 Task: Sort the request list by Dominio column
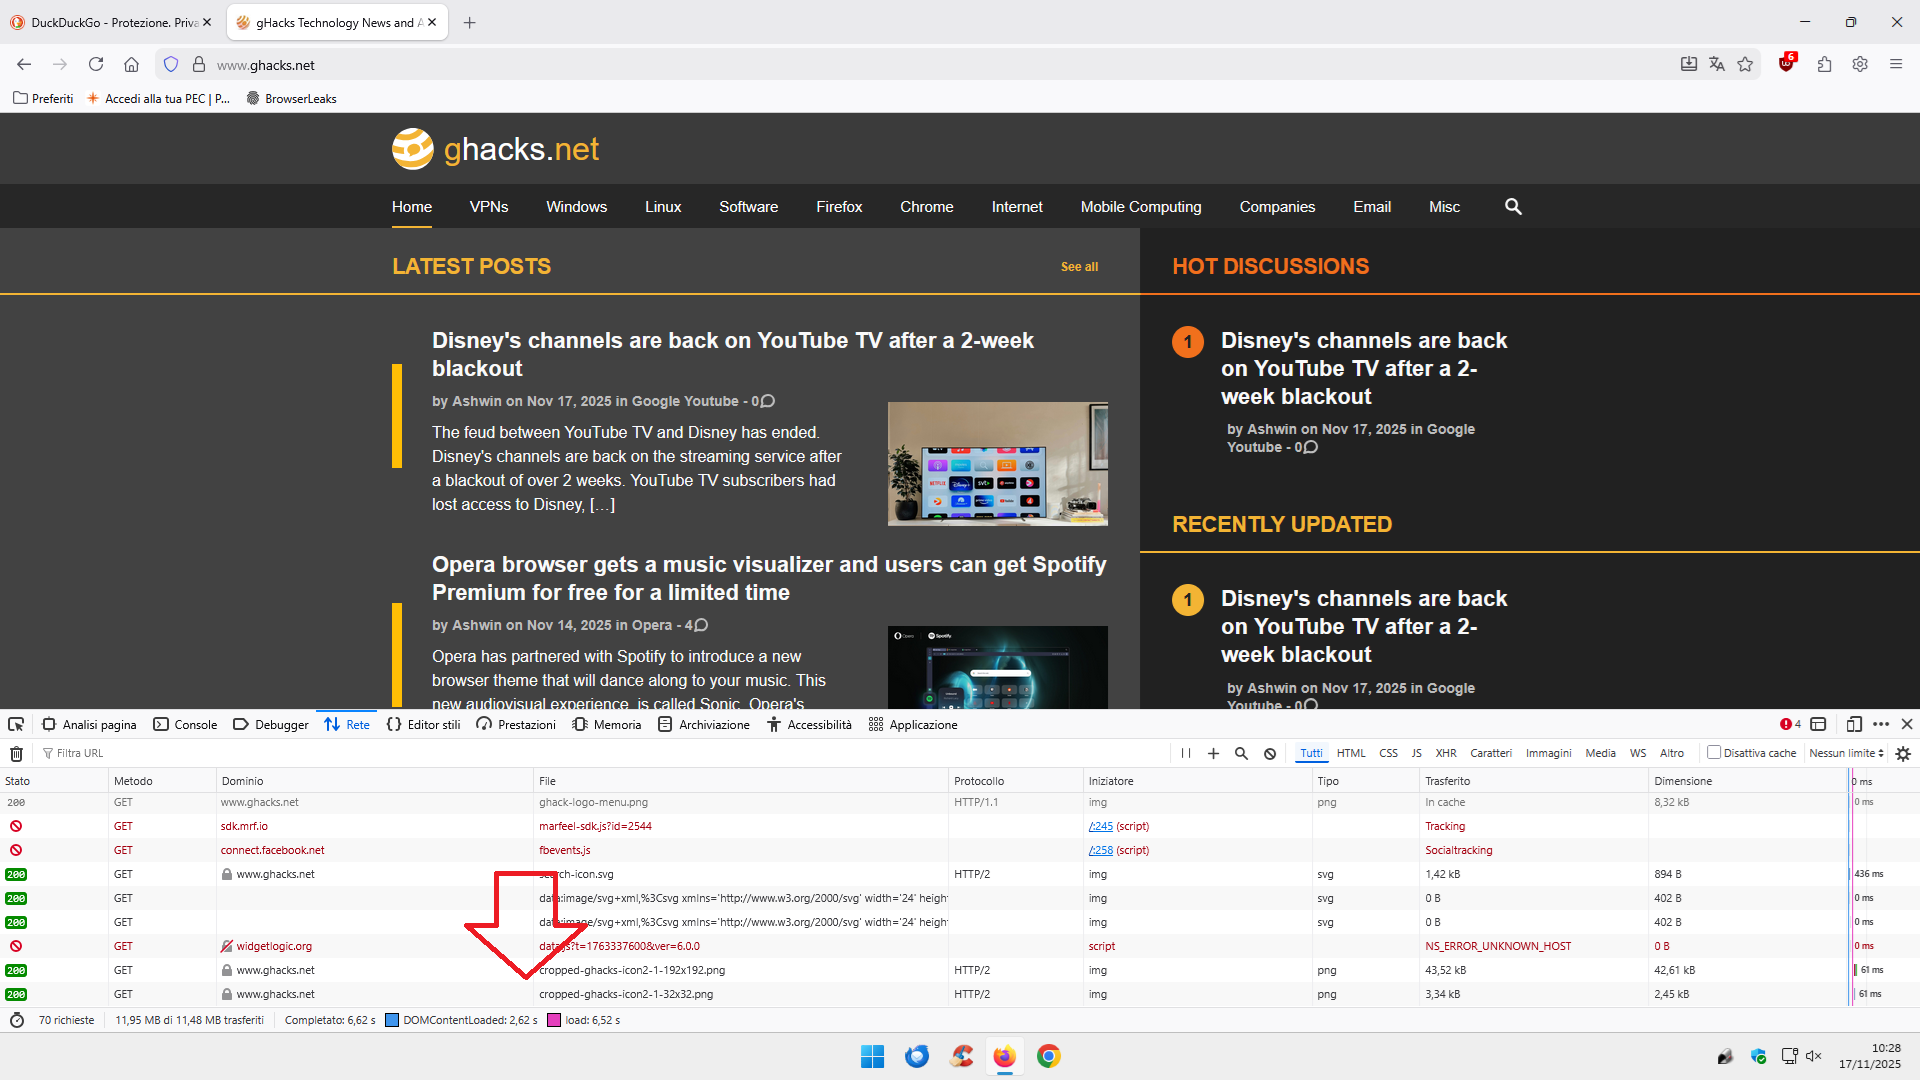click(x=374, y=781)
